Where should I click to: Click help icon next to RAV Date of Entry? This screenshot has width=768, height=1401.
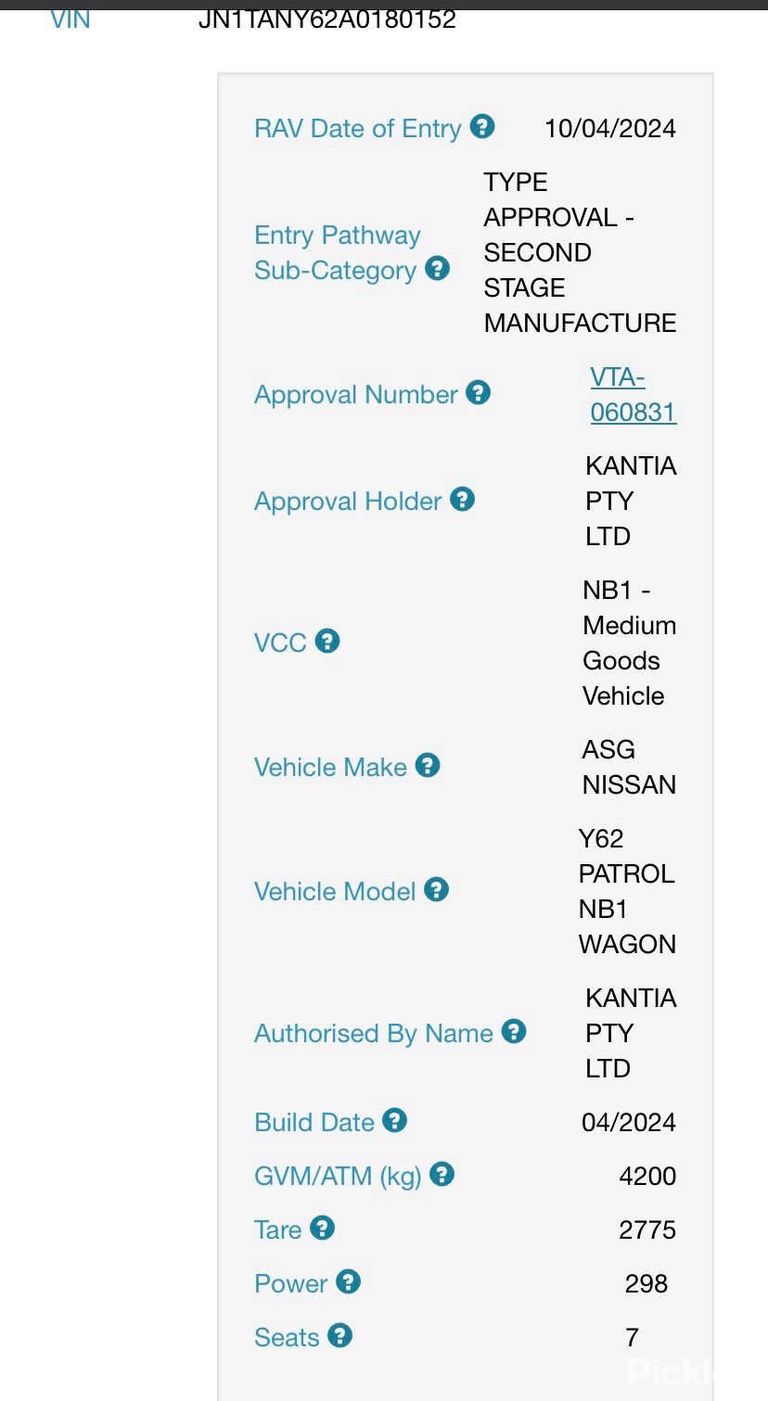coord(482,127)
